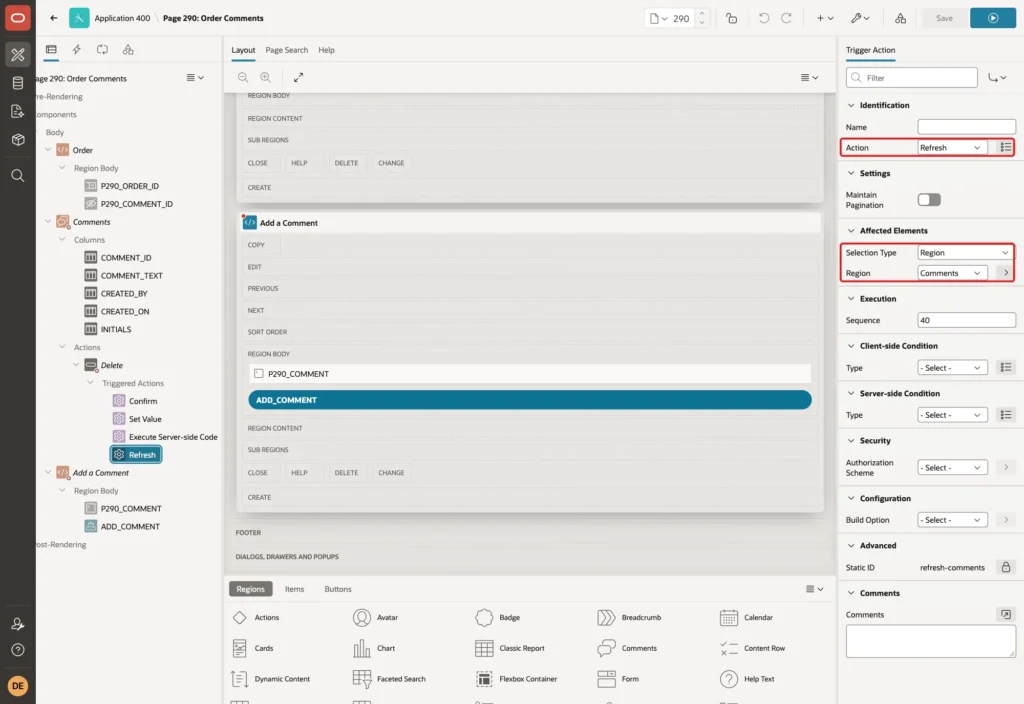Image resolution: width=1024 pixels, height=704 pixels.
Task: Open Client-side Condition quick pick list button
Action: tap(1006, 368)
